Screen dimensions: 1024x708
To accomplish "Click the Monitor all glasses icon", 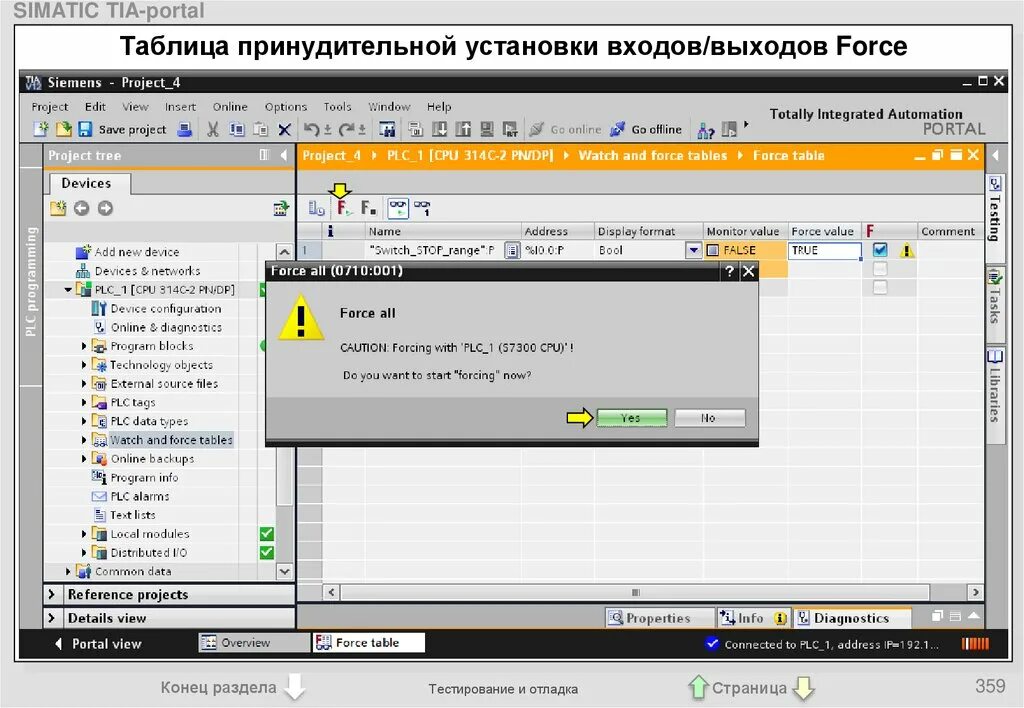I will point(398,208).
